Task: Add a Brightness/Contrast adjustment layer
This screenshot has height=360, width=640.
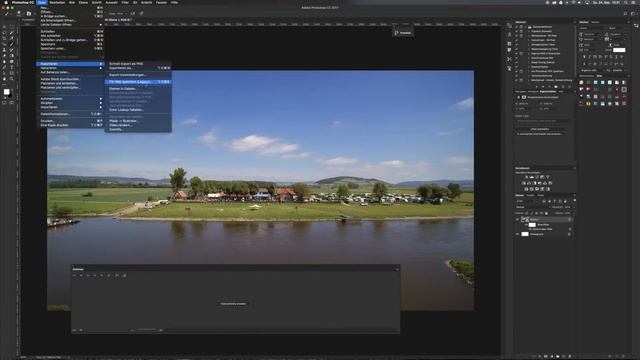Action: [527, 177]
